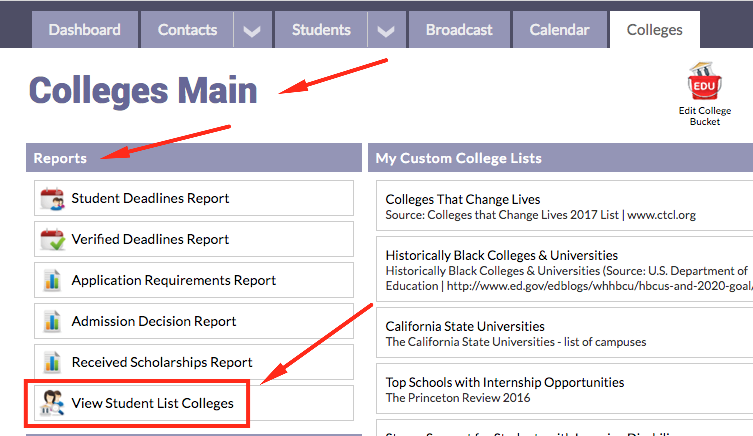Open View Student List Colleges
This screenshot has height=436, width=753.
click(194, 403)
